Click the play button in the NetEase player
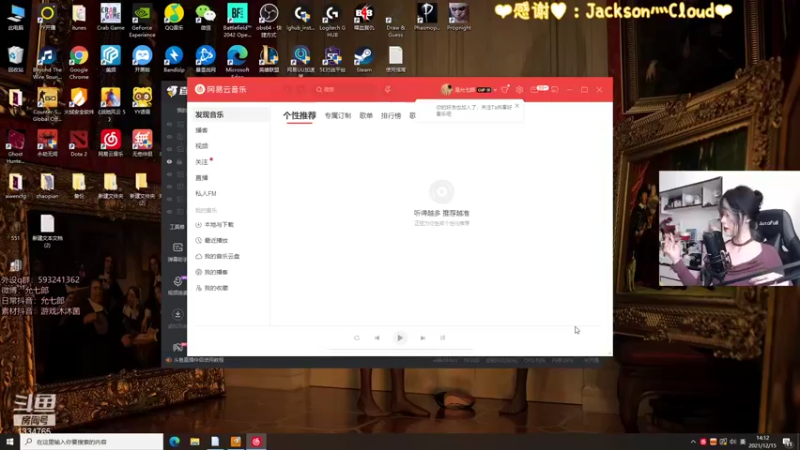This screenshot has width=800, height=450. pos(400,338)
